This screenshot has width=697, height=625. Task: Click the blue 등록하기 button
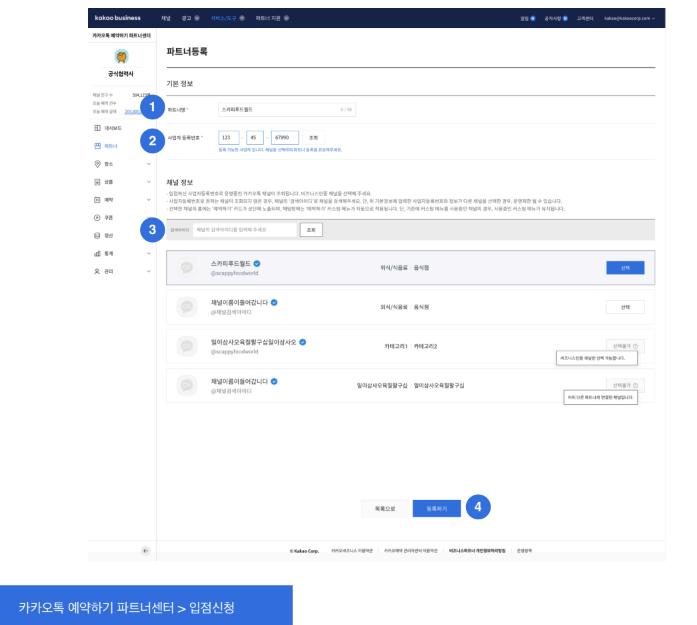point(436,508)
